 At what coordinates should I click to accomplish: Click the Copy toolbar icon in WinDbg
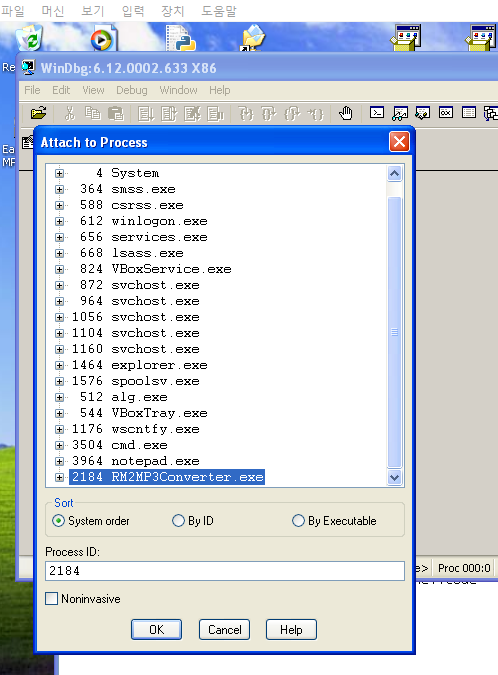pos(93,114)
